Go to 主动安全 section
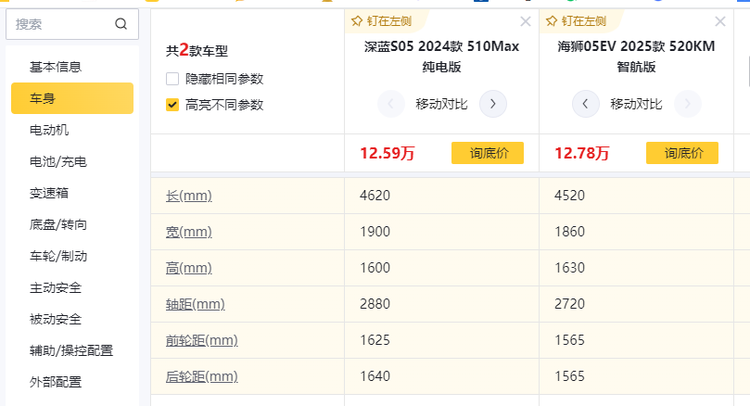The height and width of the screenshot is (406, 750). click(x=56, y=287)
